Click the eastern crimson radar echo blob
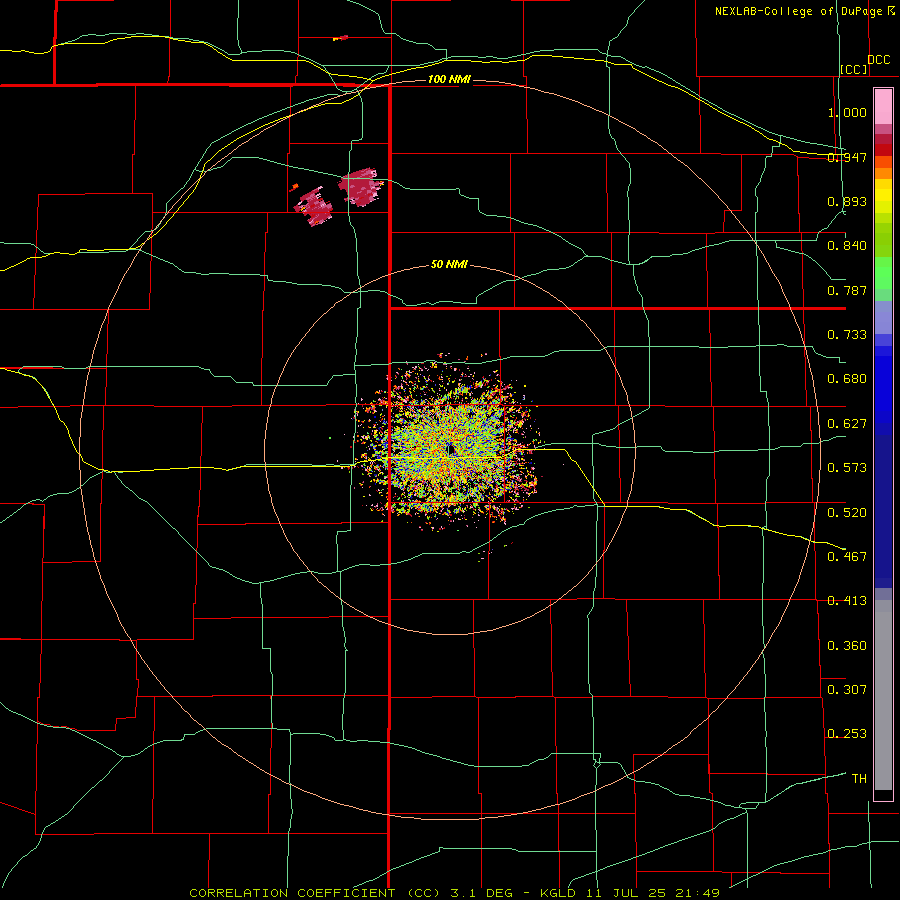 pyautogui.click(x=359, y=187)
